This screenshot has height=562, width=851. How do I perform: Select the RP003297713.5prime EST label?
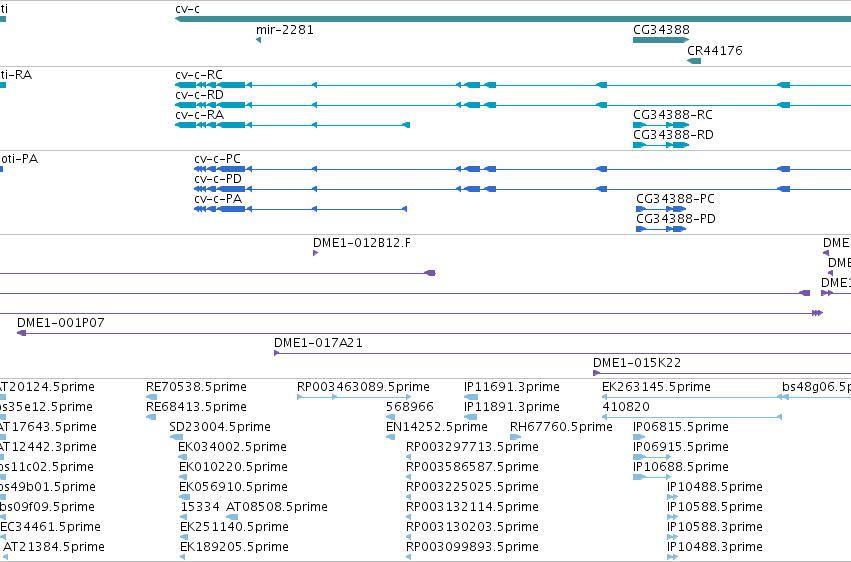tap(472, 447)
